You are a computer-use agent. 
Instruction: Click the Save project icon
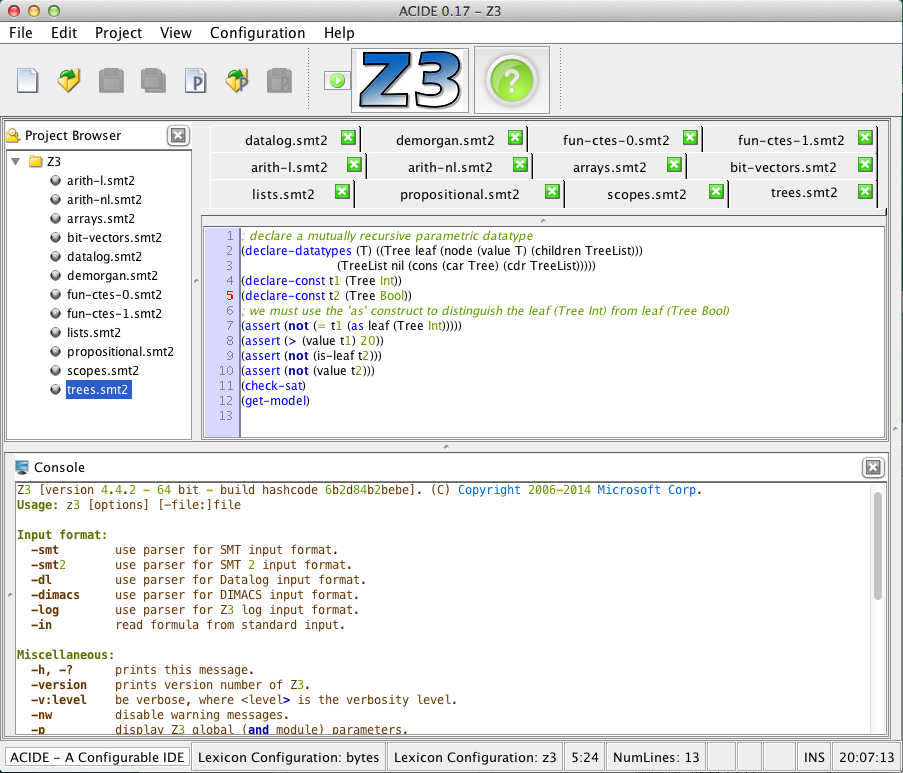tap(279, 81)
